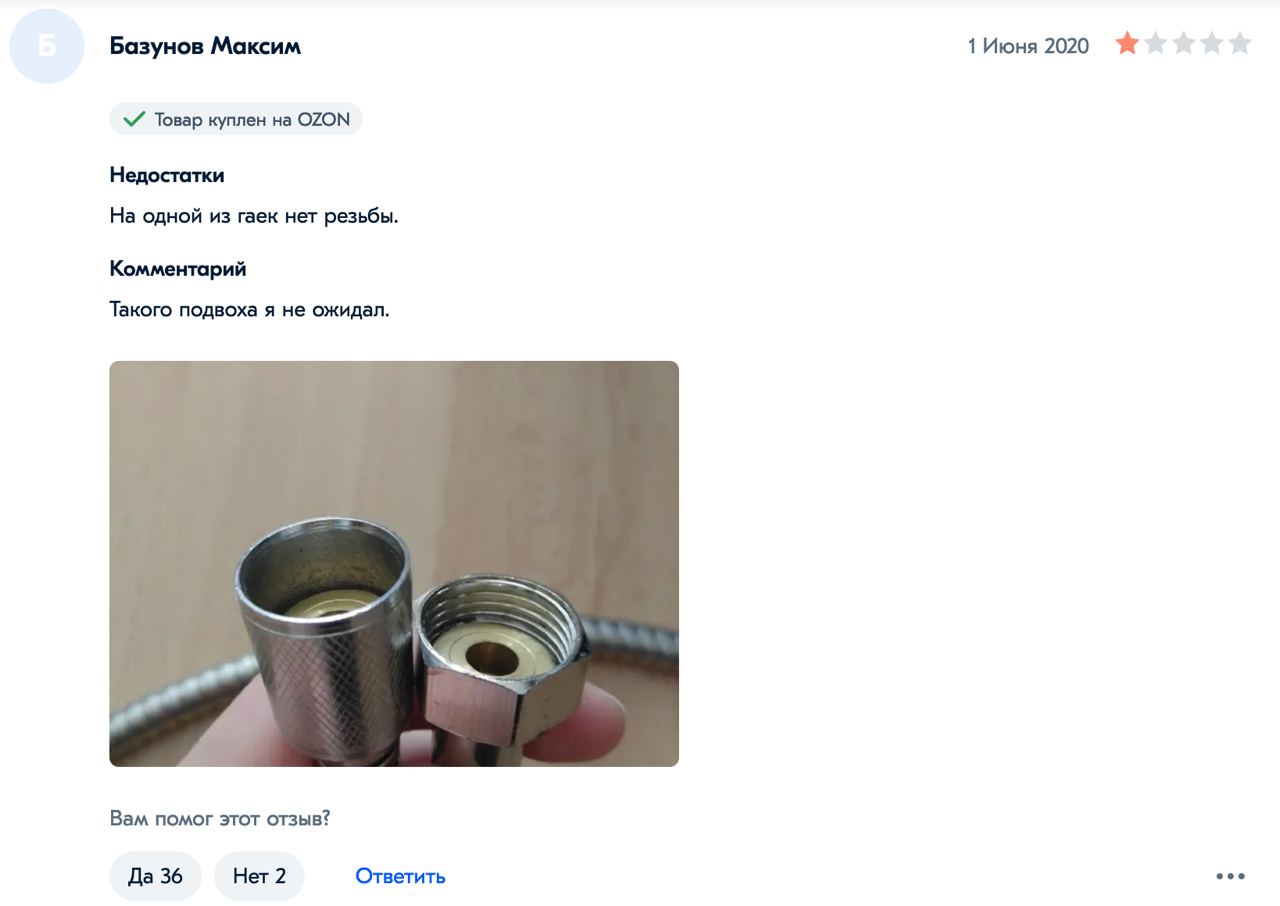The height and width of the screenshot is (906, 1280).
Task: Select the fifth rating star
Action: coord(1240,43)
